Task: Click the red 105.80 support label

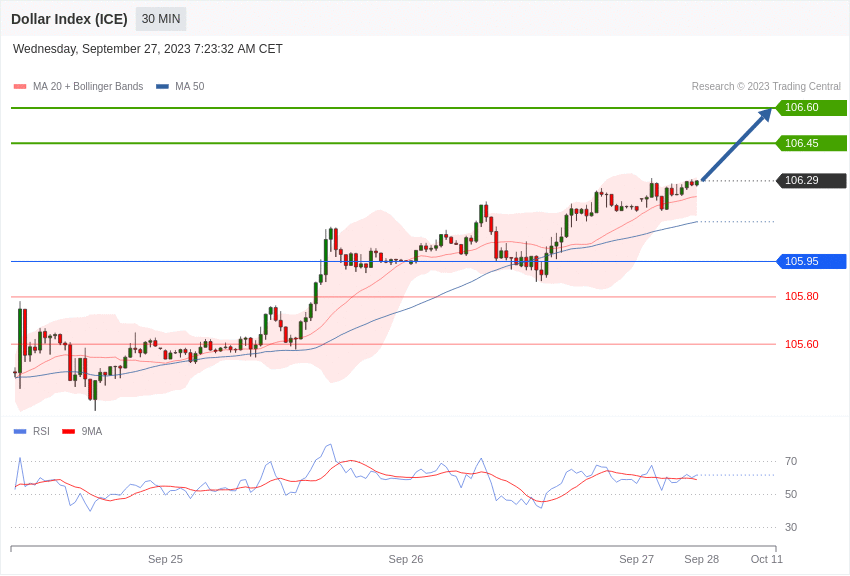Action: [801, 297]
